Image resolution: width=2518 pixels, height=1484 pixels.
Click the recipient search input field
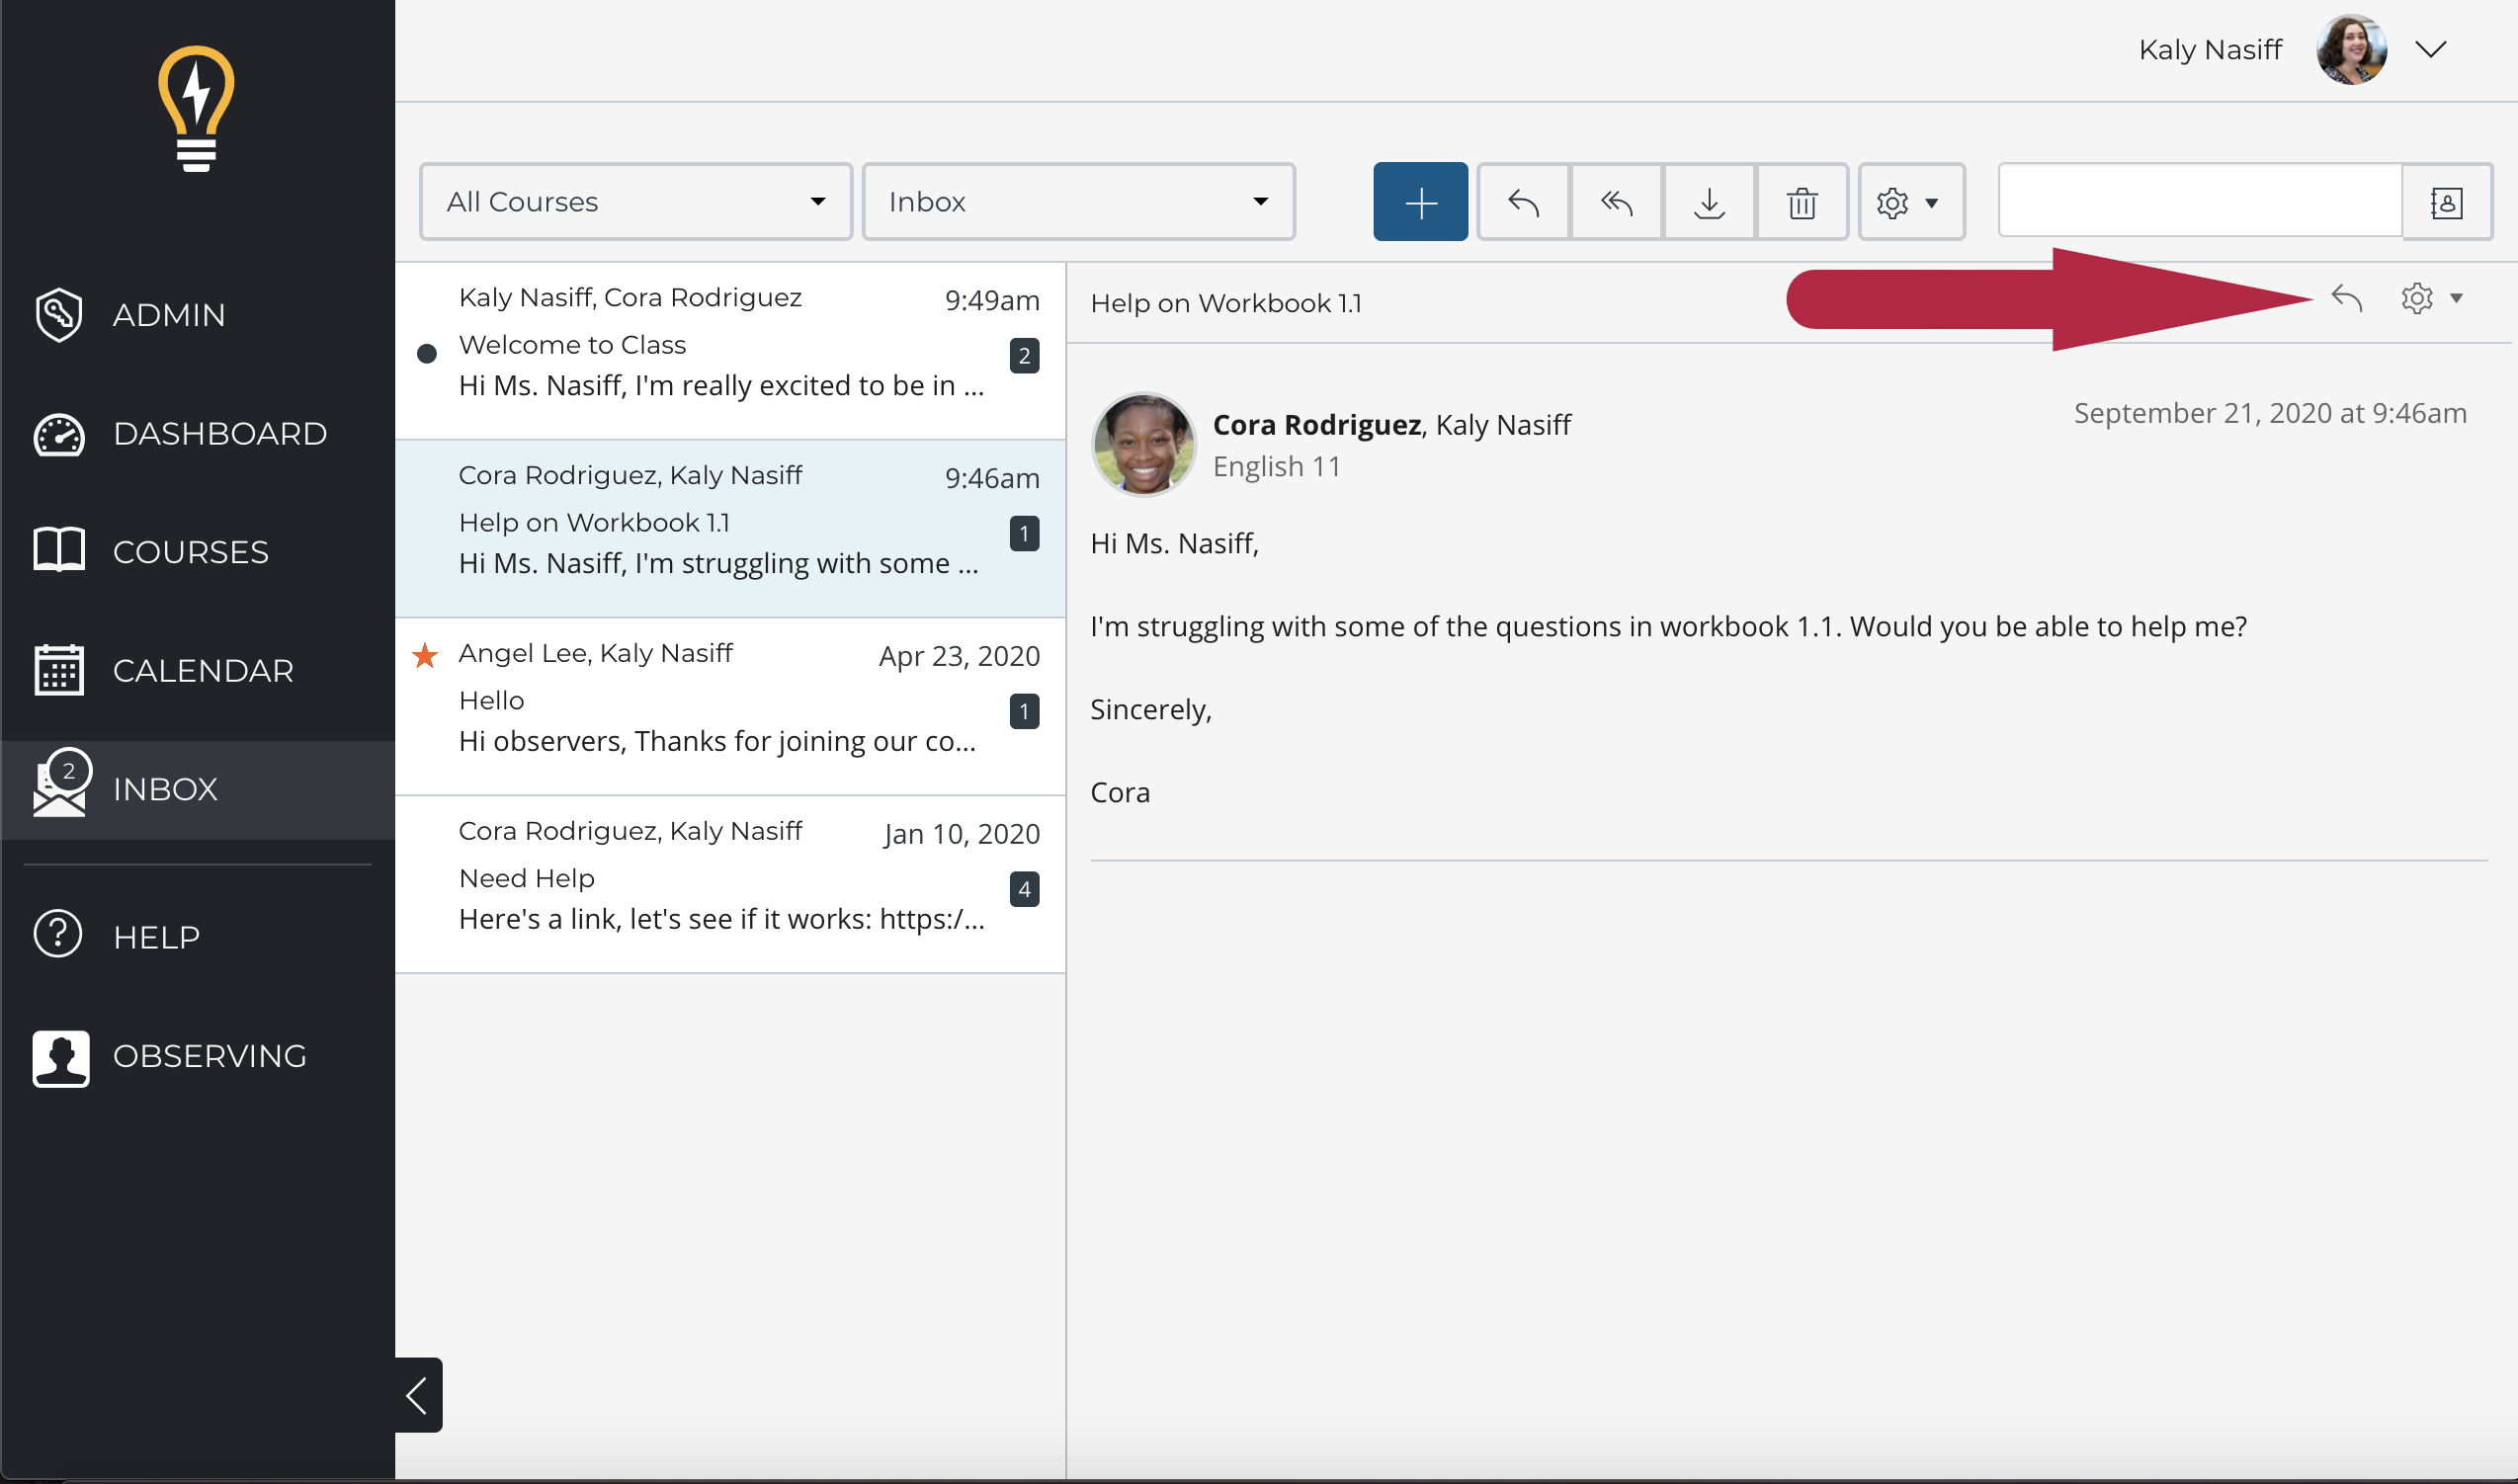[x=2198, y=202]
